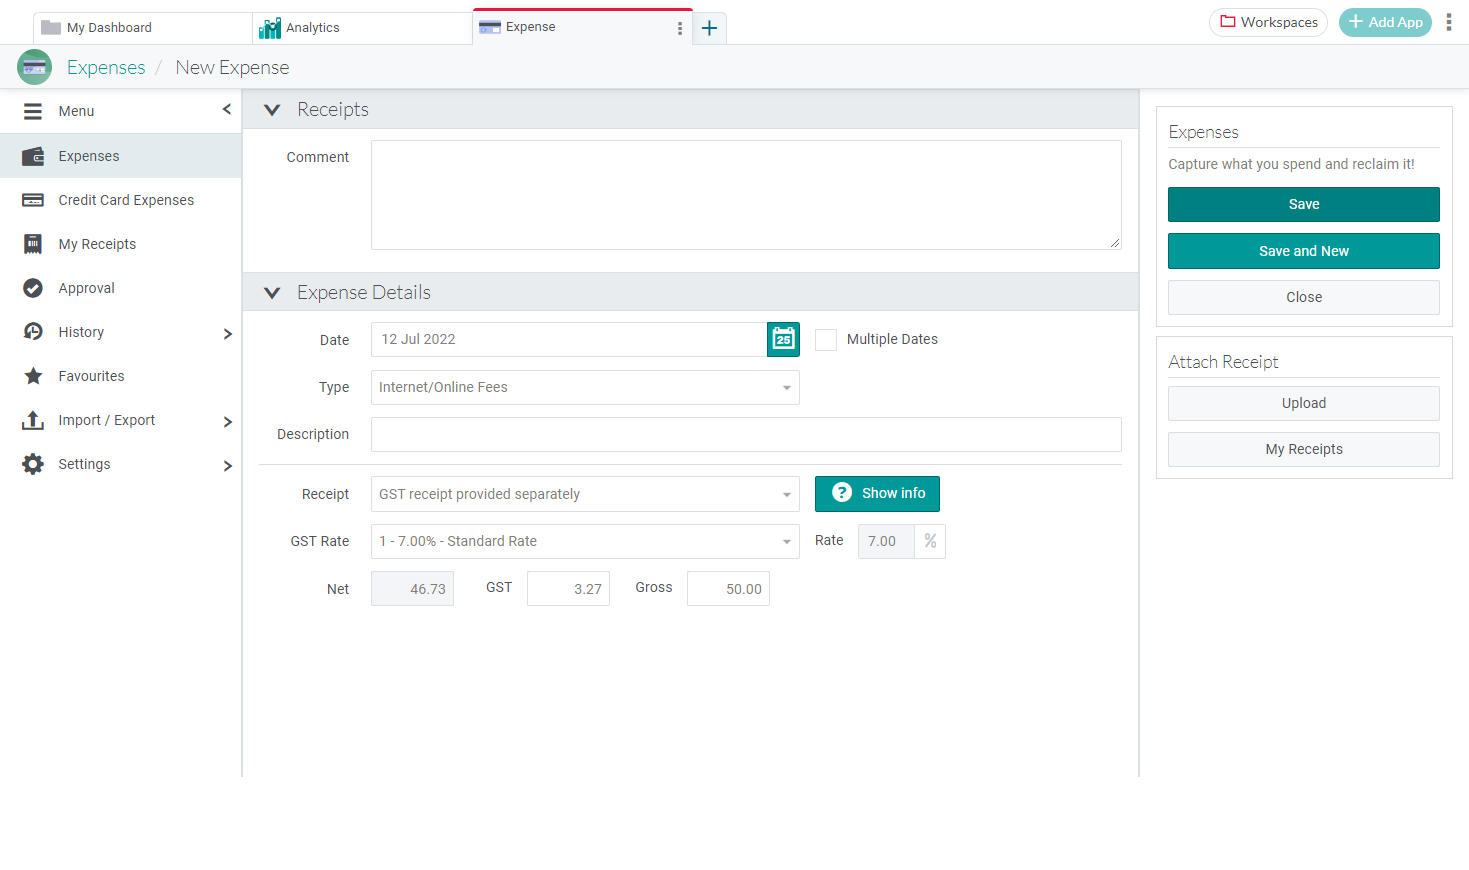
Task: Open the GST Rate dropdown
Action: [585, 541]
